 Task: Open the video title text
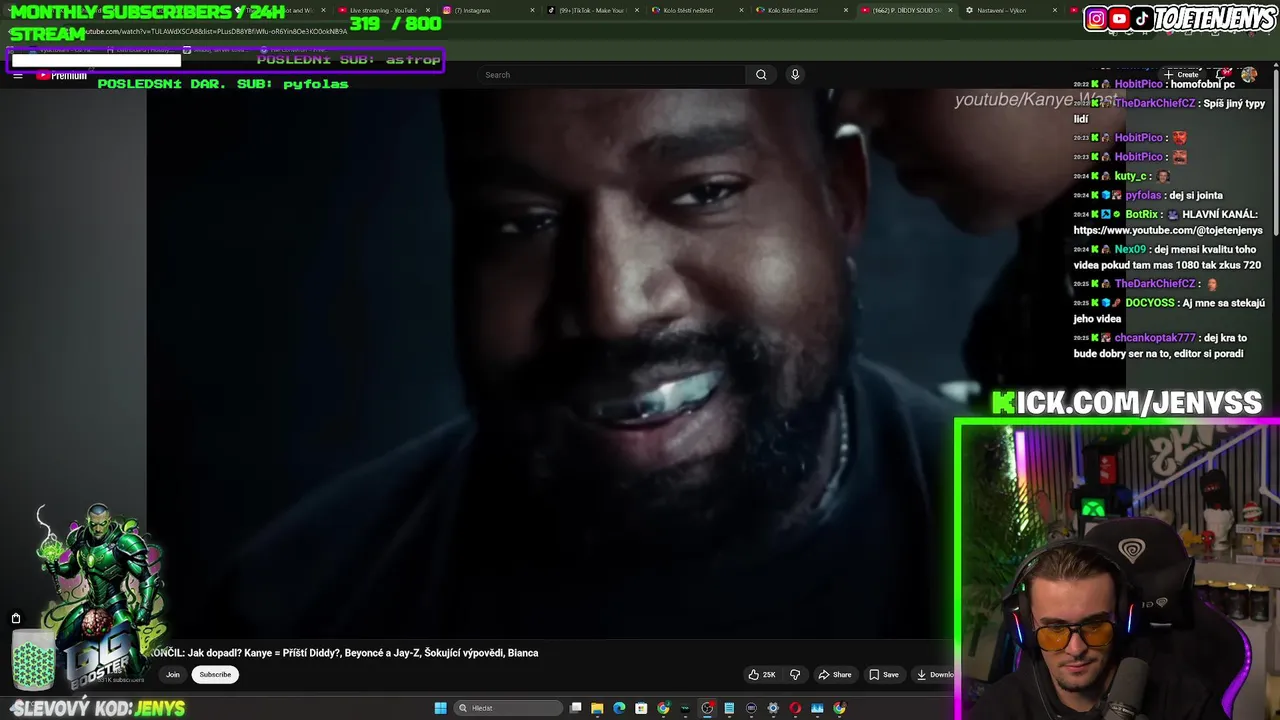343,653
